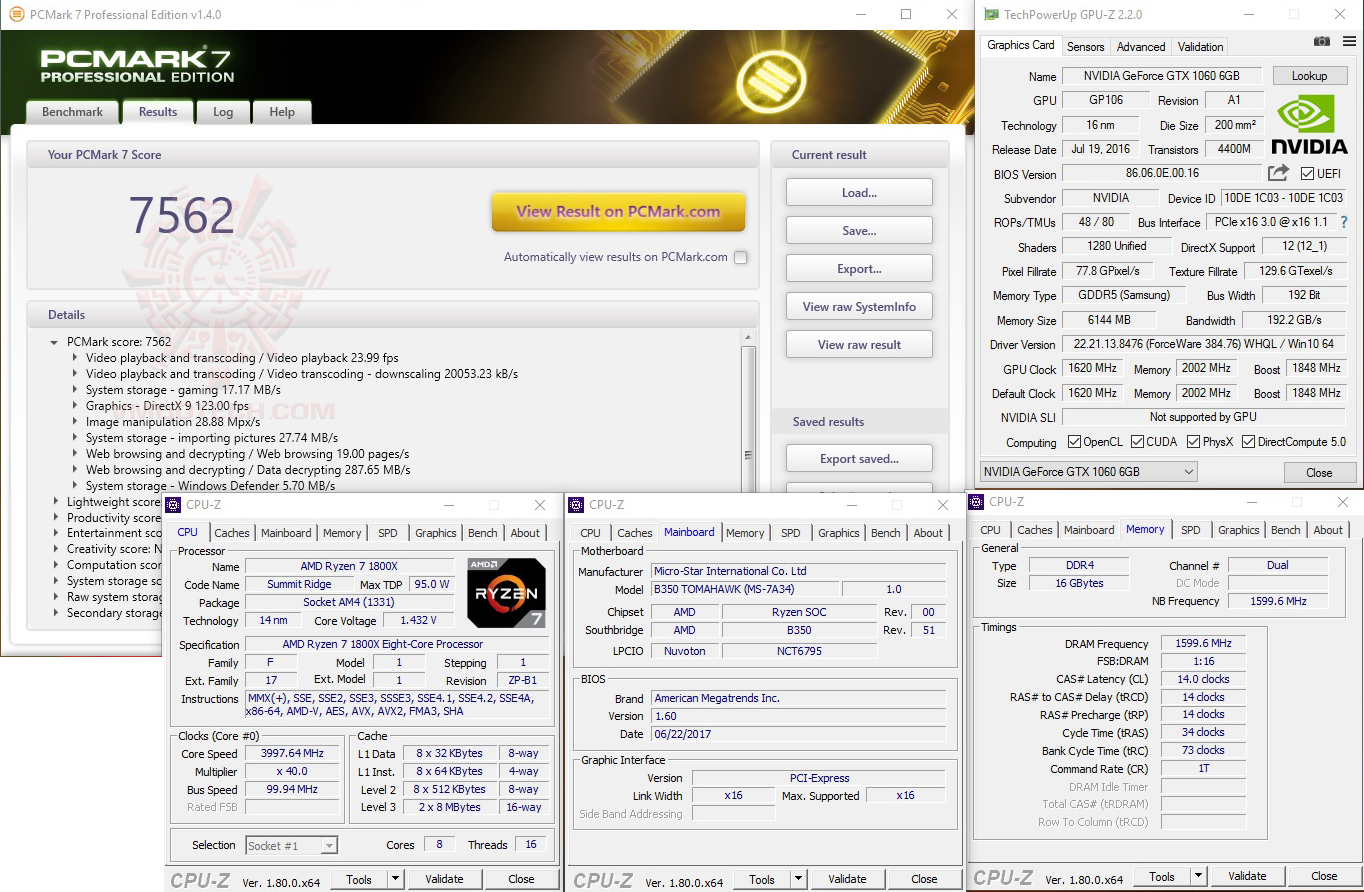Click the Lookup button in GPU-Z

click(x=1309, y=76)
